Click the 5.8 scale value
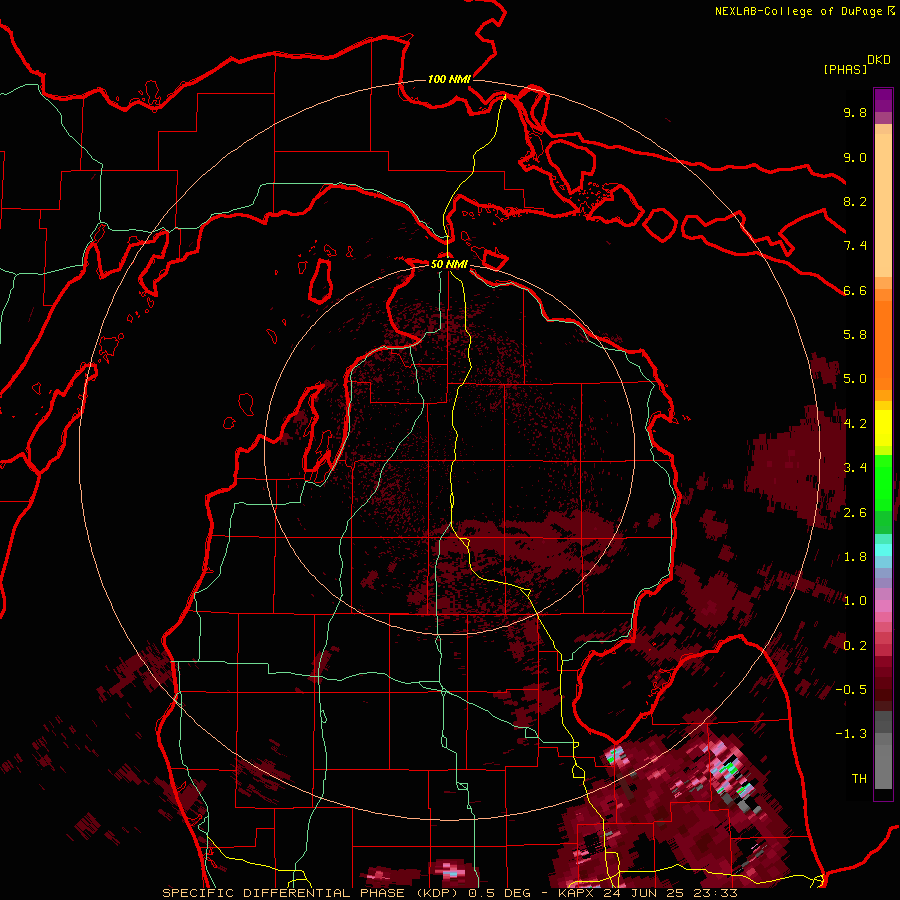Viewport: 900px width, 900px height. [x=855, y=335]
